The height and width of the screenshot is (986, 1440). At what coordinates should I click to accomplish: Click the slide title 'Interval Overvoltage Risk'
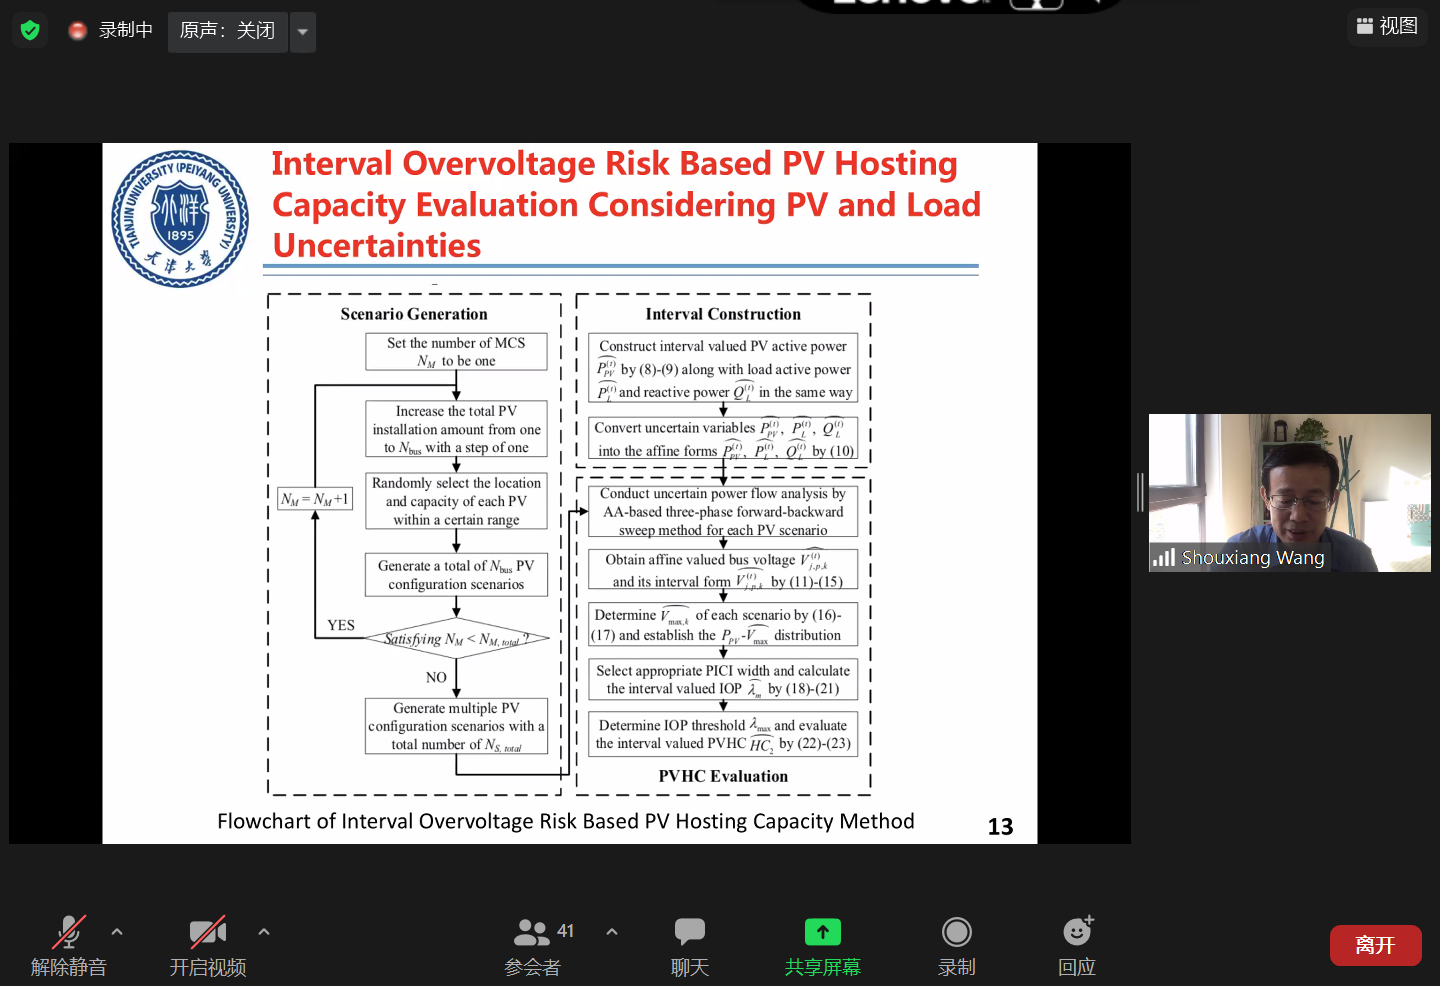[626, 204]
